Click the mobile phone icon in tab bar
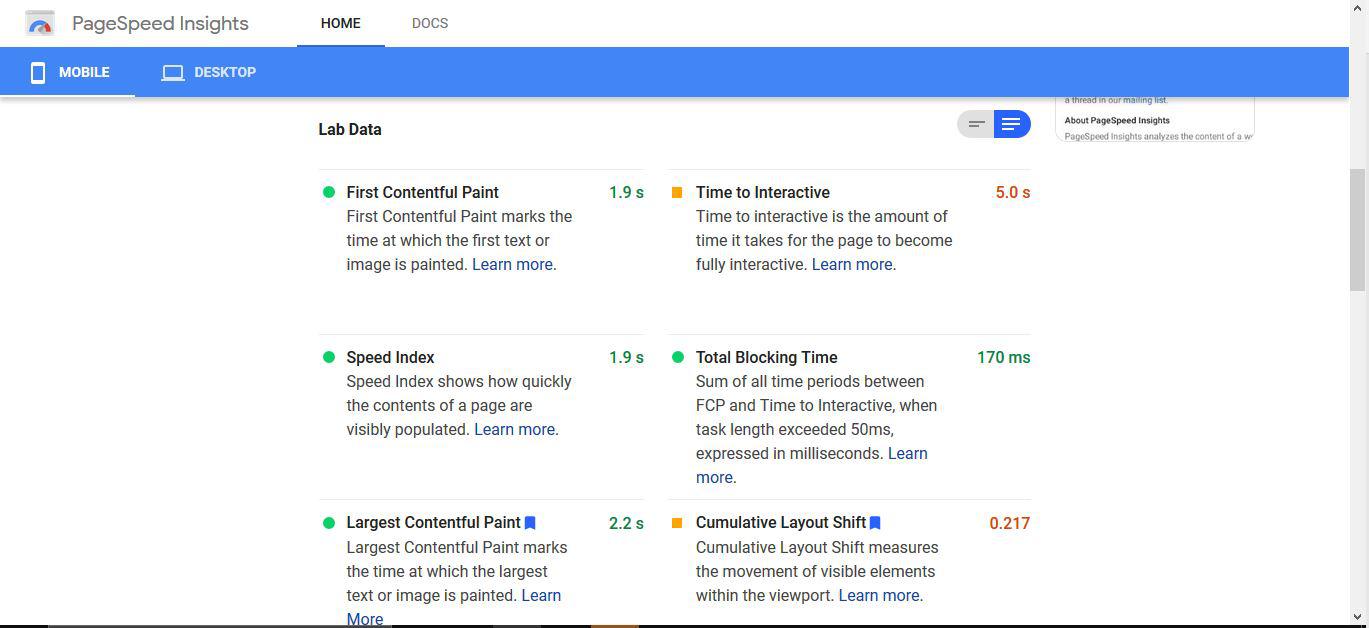 pyautogui.click(x=38, y=72)
